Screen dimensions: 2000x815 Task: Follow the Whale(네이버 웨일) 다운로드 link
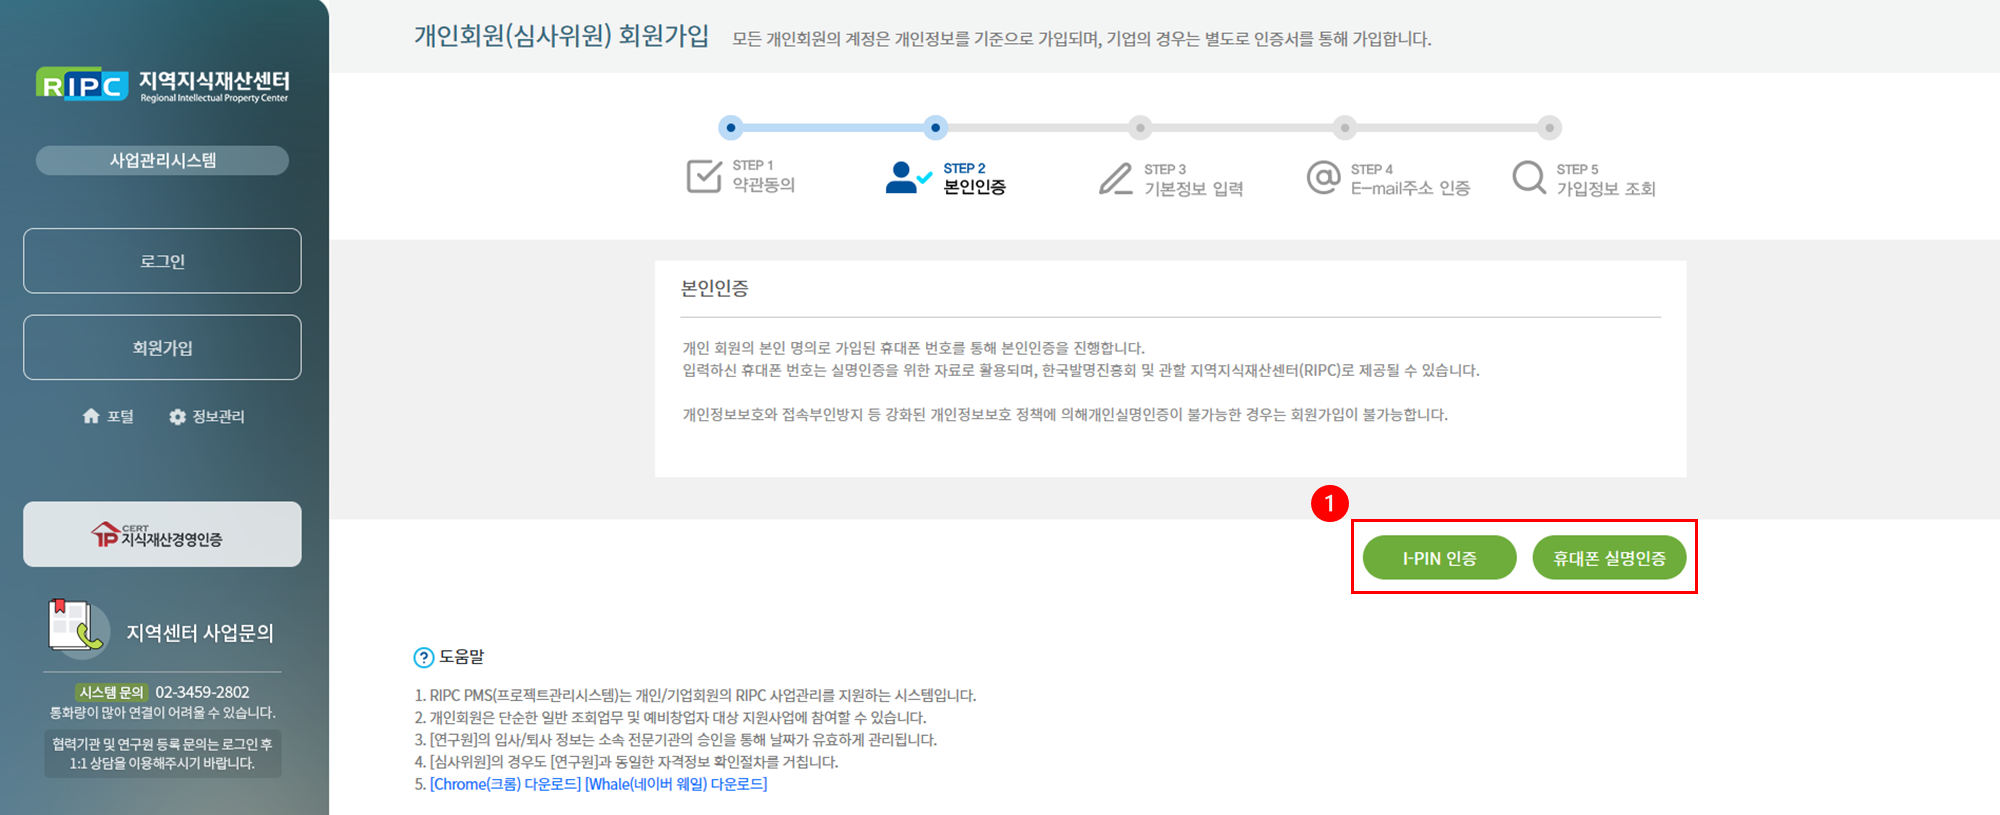coord(676,784)
